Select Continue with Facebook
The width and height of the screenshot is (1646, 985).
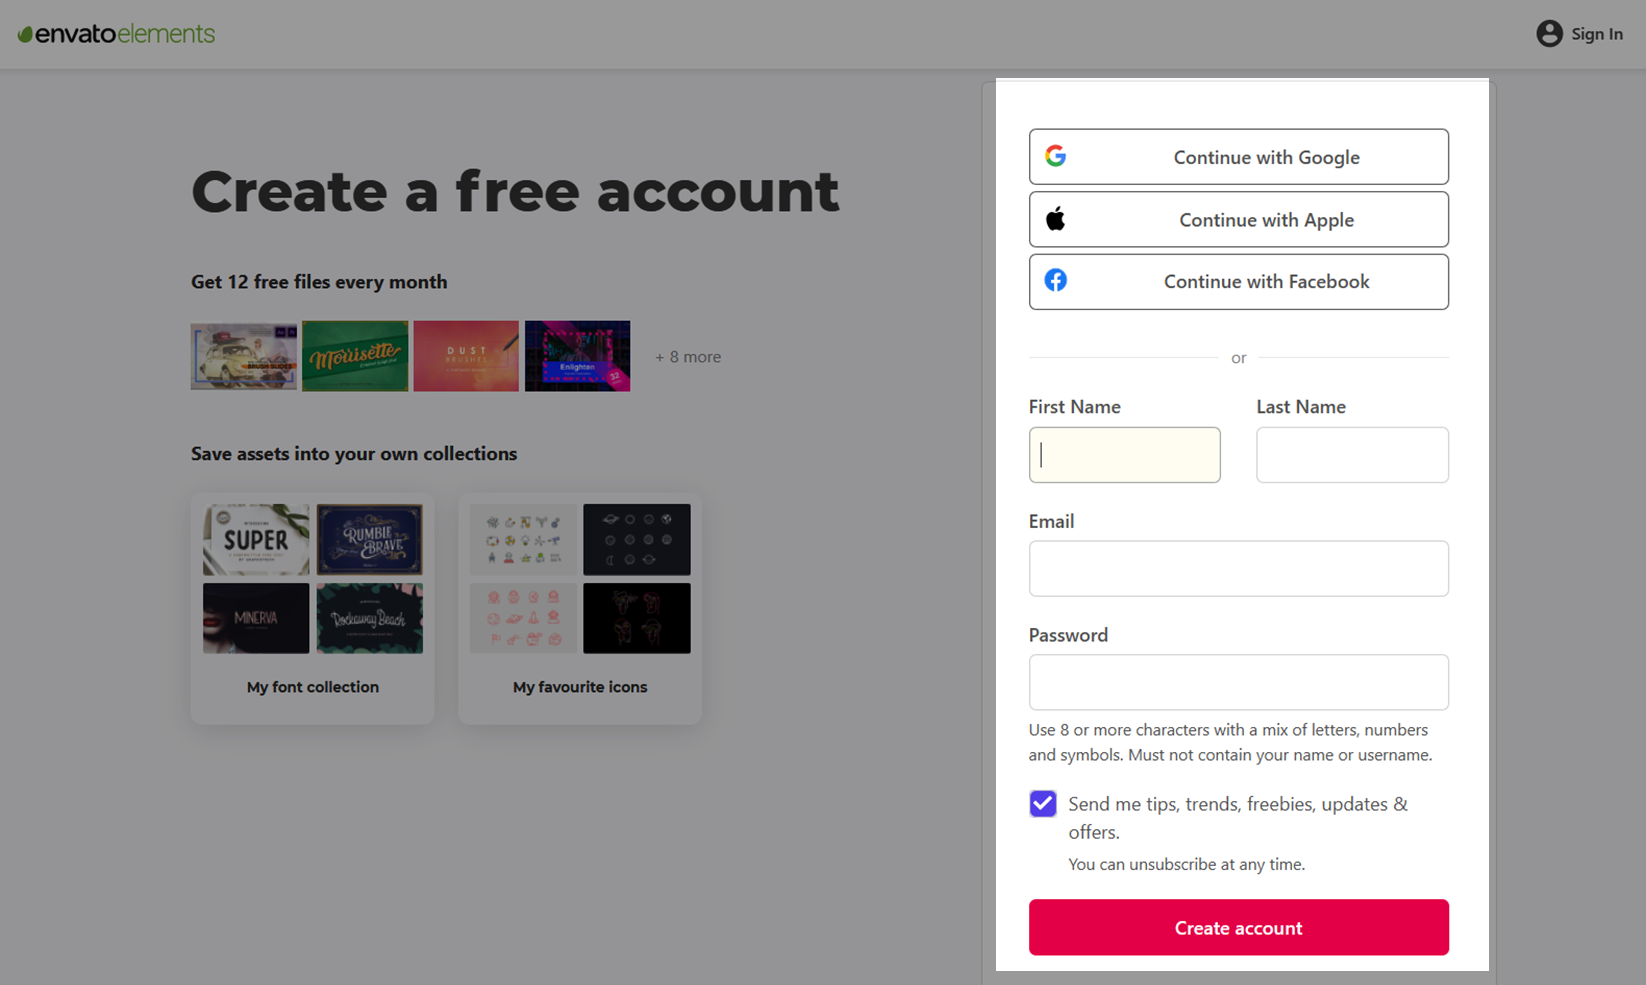pos(1238,282)
